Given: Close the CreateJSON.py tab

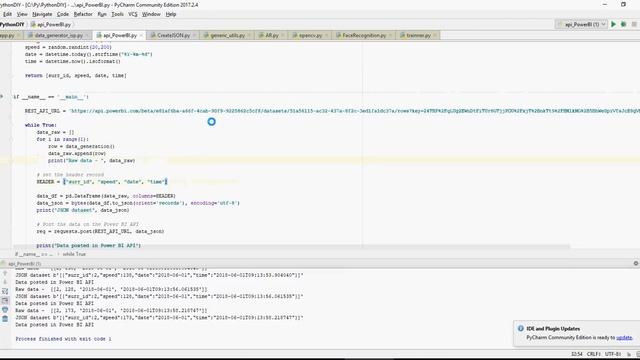Looking at the screenshot, I should (x=194, y=36).
